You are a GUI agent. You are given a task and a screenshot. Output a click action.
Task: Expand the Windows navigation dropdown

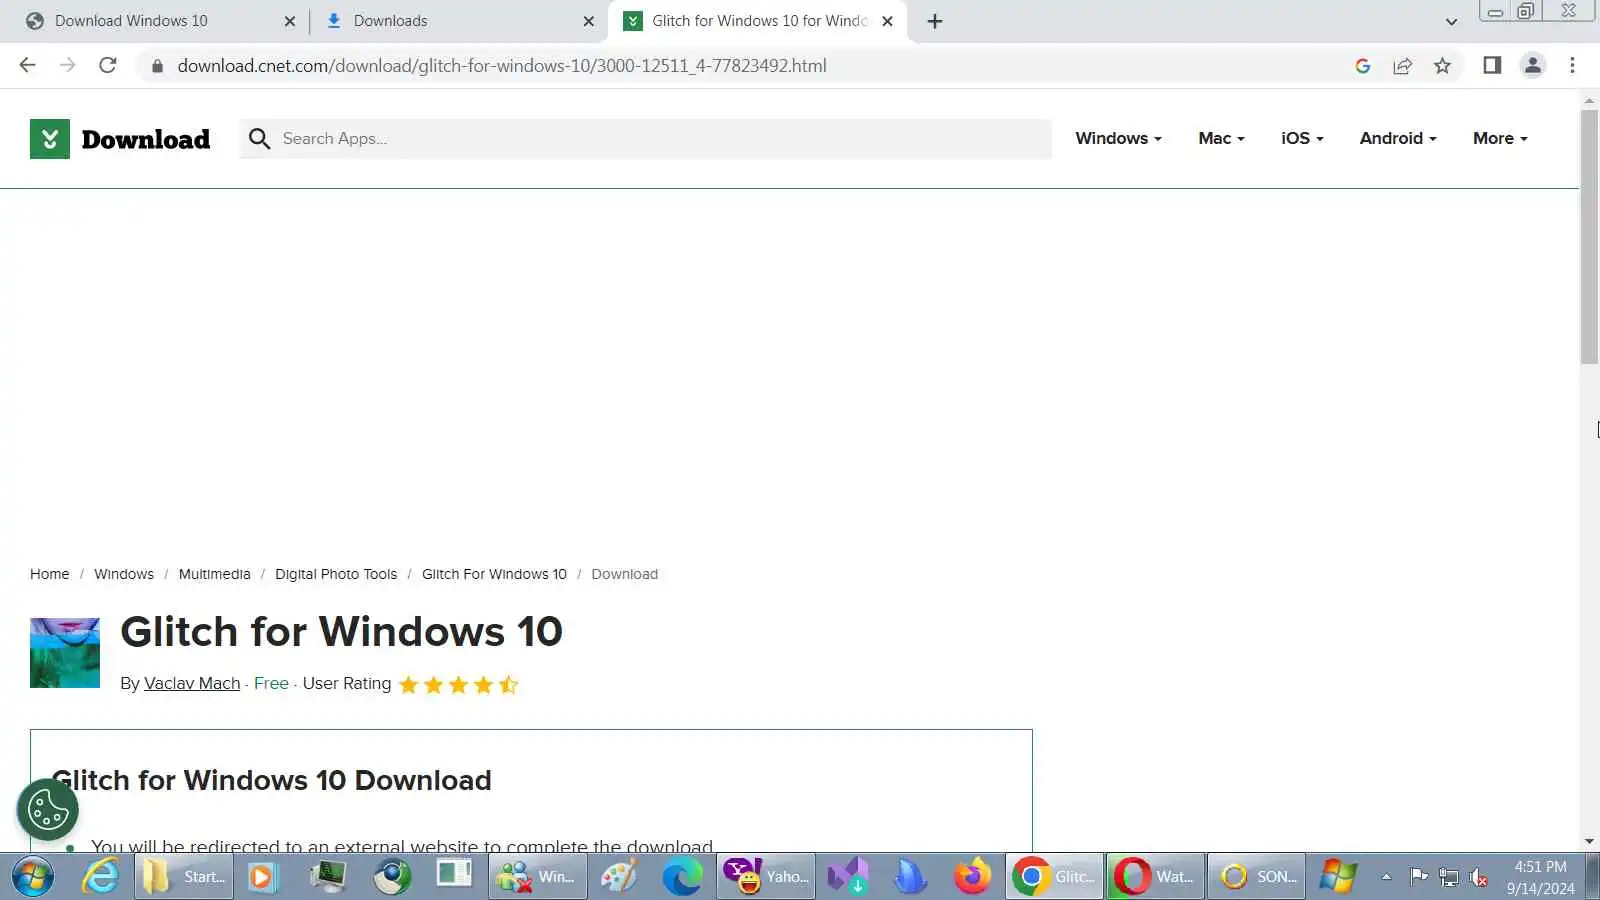1118,139
